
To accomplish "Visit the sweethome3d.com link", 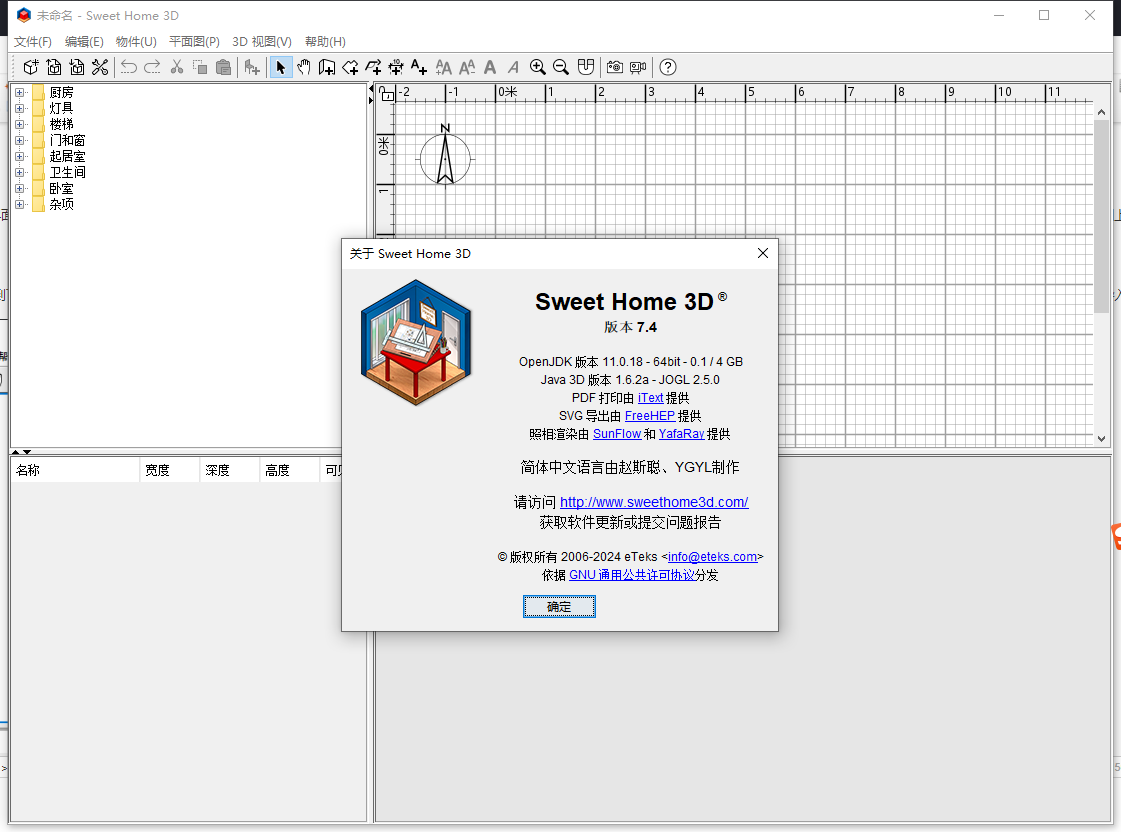I will (654, 502).
